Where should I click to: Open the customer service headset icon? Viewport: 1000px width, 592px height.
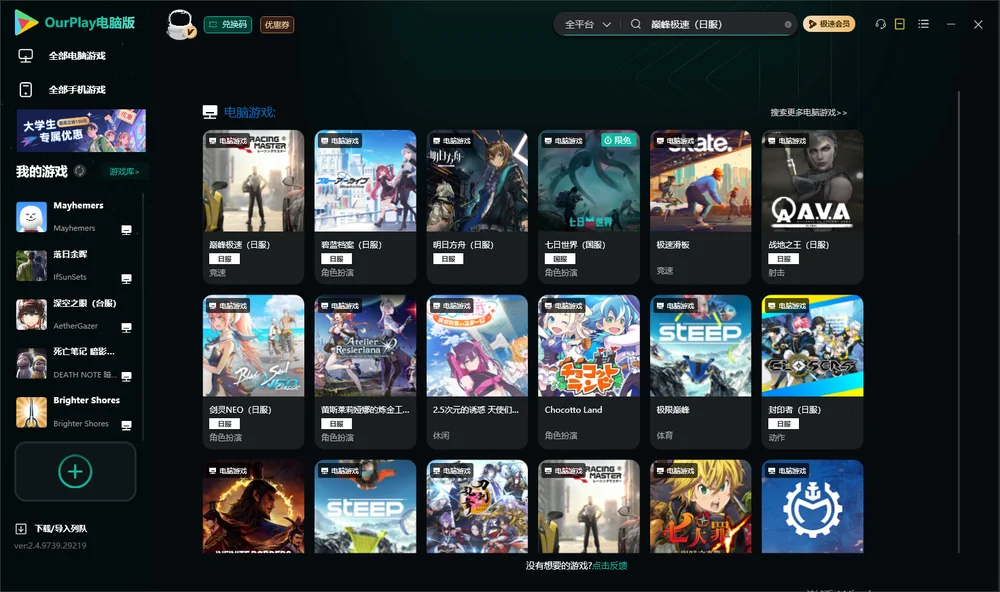[880, 24]
